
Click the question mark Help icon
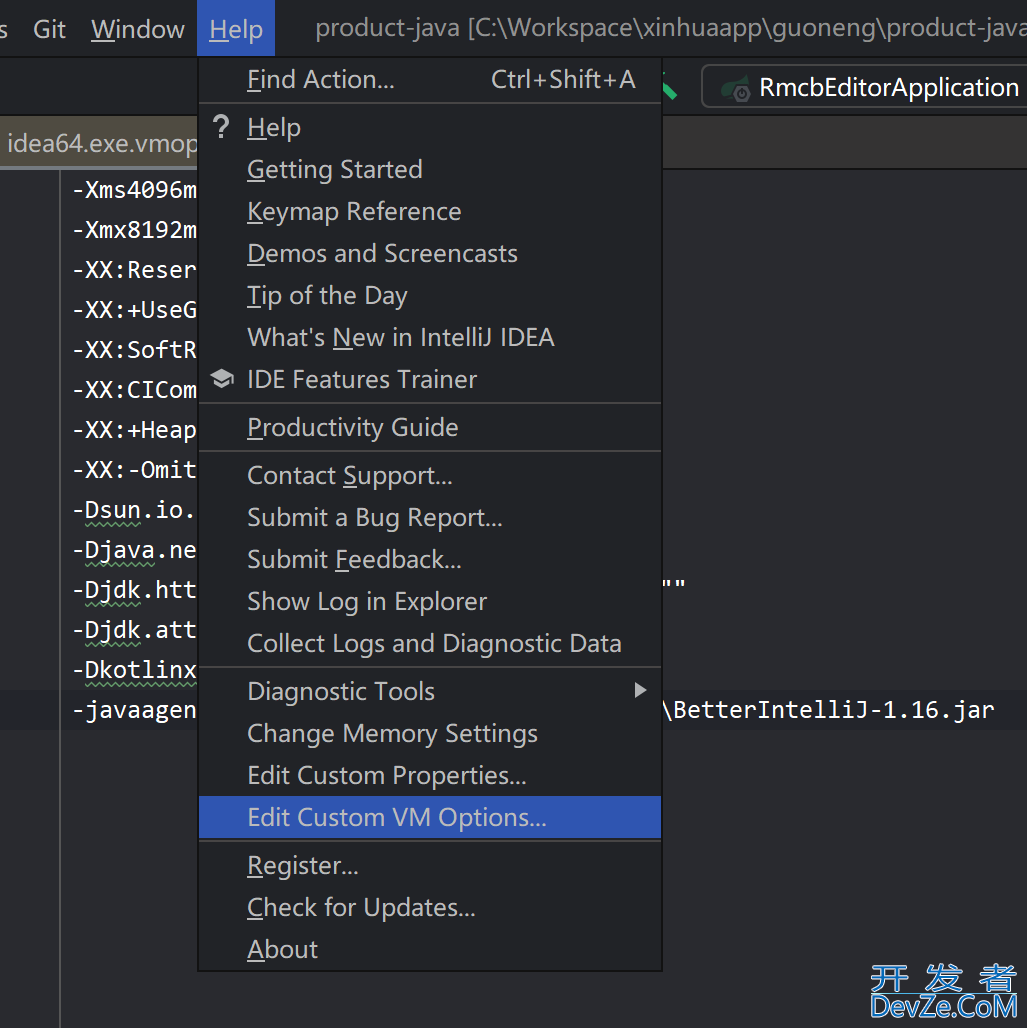pyautogui.click(x=222, y=127)
